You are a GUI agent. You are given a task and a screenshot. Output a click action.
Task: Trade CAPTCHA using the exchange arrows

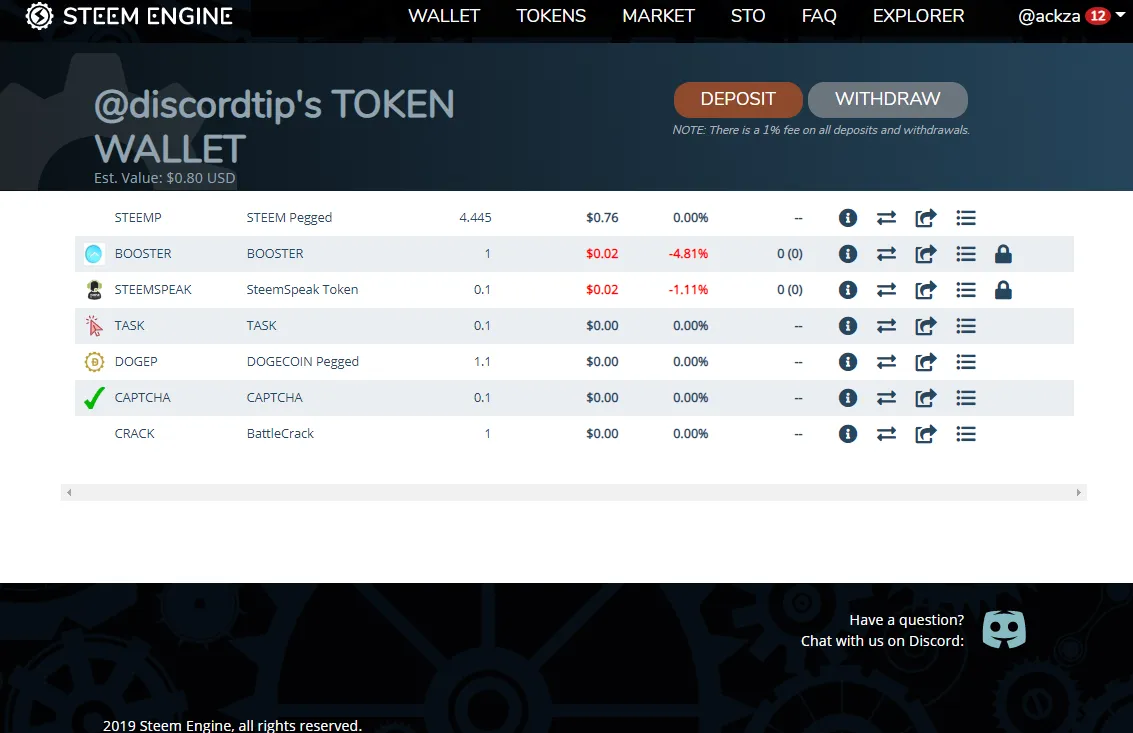pyautogui.click(x=887, y=398)
